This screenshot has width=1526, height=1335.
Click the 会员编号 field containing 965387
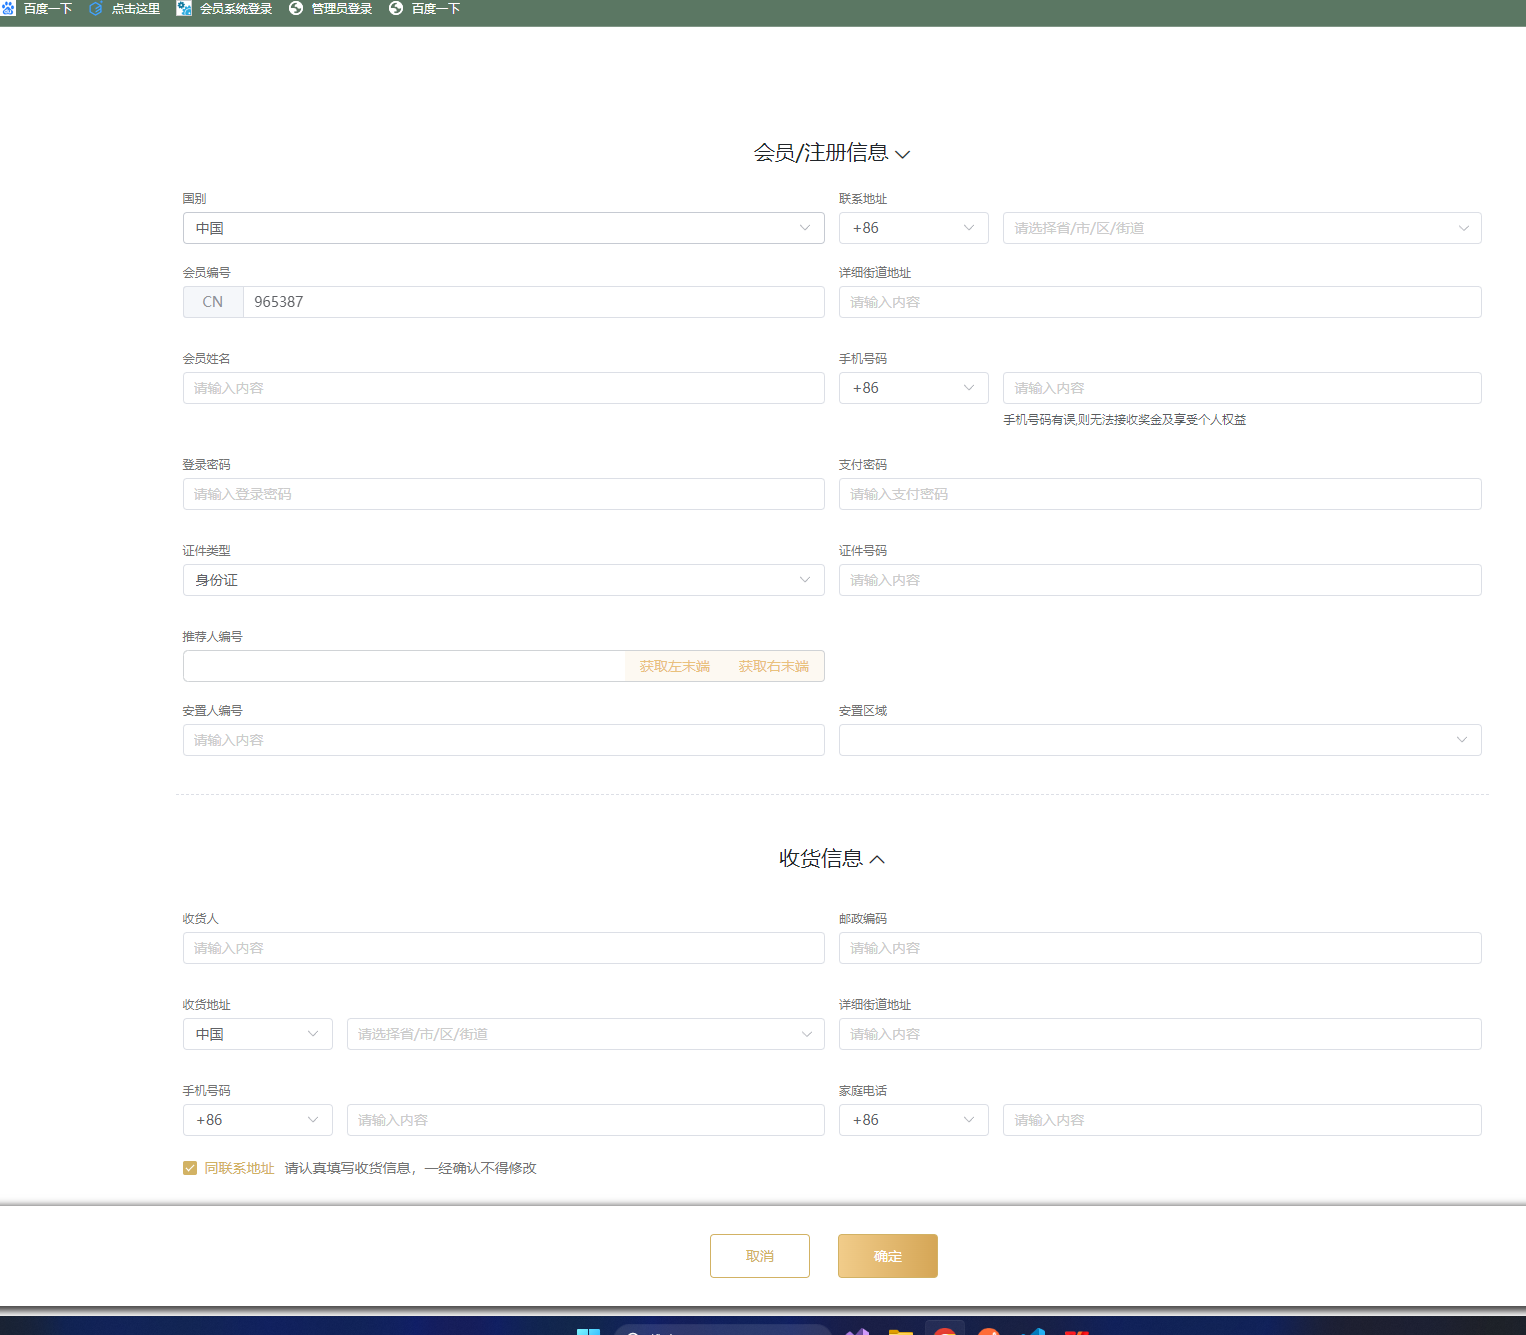pos(533,302)
